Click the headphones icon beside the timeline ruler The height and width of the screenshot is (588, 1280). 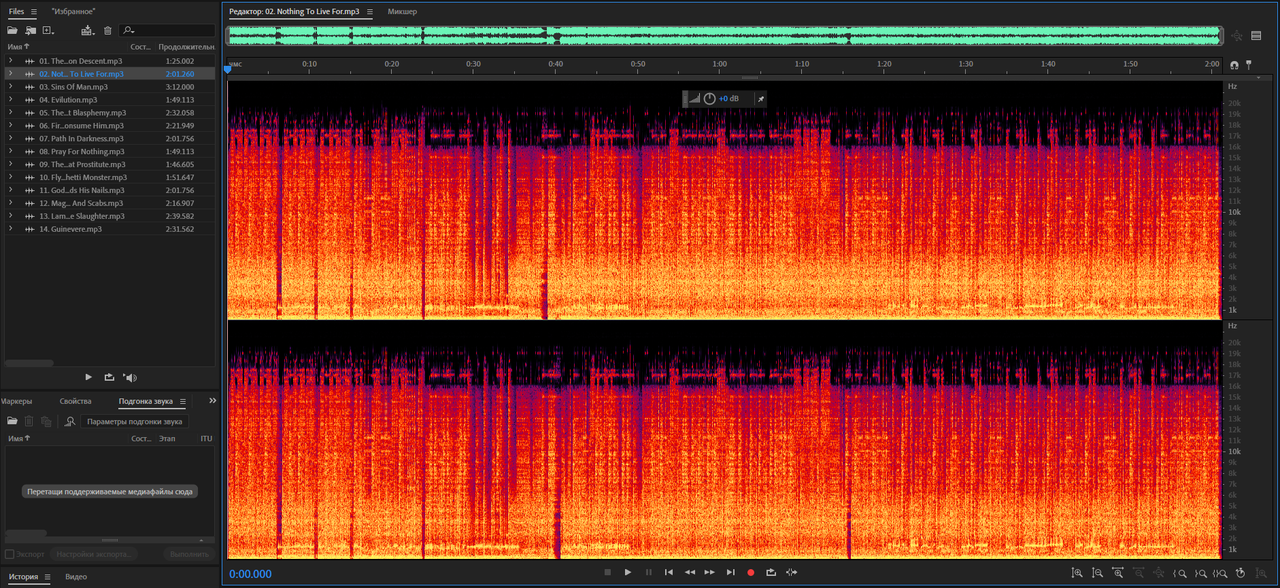[x=1234, y=65]
